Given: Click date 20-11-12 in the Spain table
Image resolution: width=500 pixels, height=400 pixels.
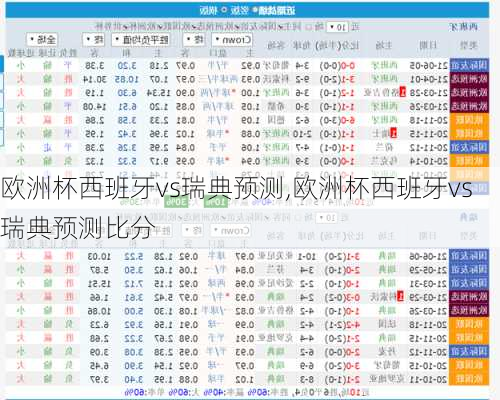Looking at the screenshot, I should (x=429, y=147).
